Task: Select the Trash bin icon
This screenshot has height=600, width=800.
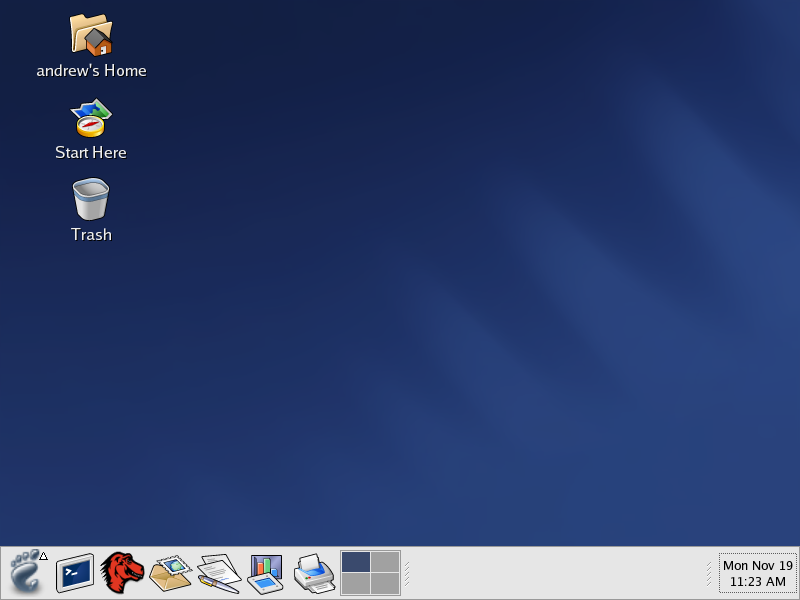Action: [91, 199]
